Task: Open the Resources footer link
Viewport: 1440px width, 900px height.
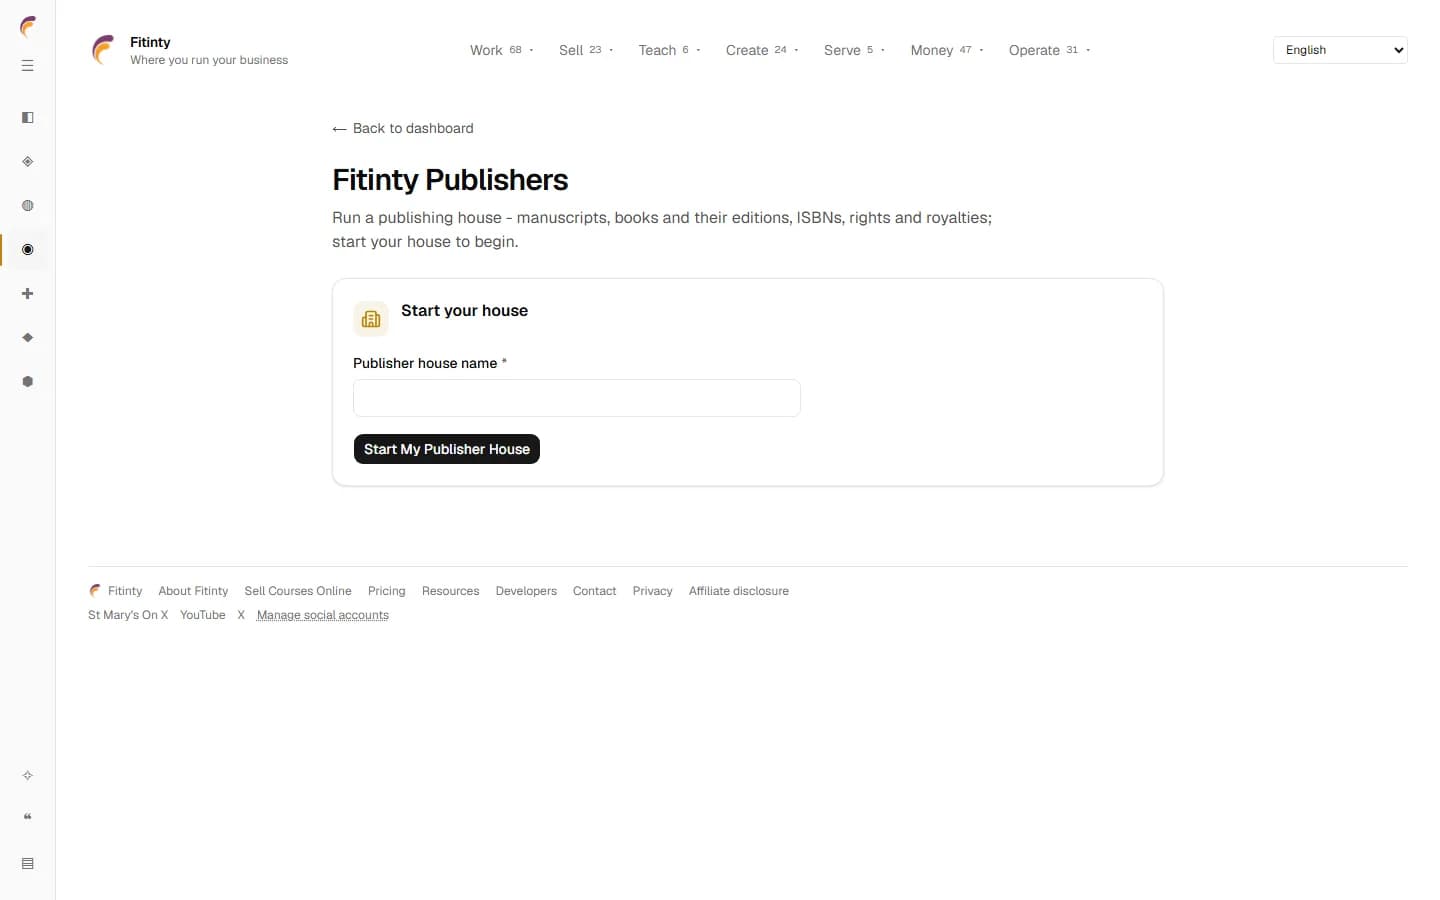Action: 451,591
